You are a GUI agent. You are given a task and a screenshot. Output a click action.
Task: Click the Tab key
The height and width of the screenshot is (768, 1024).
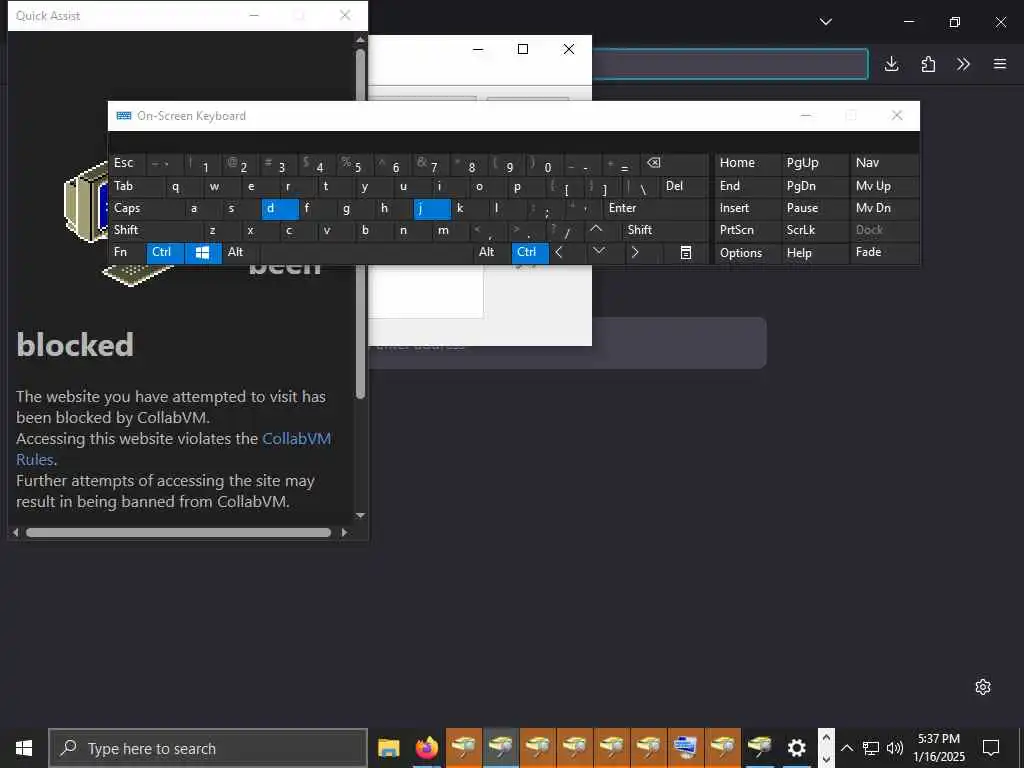(x=137, y=186)
